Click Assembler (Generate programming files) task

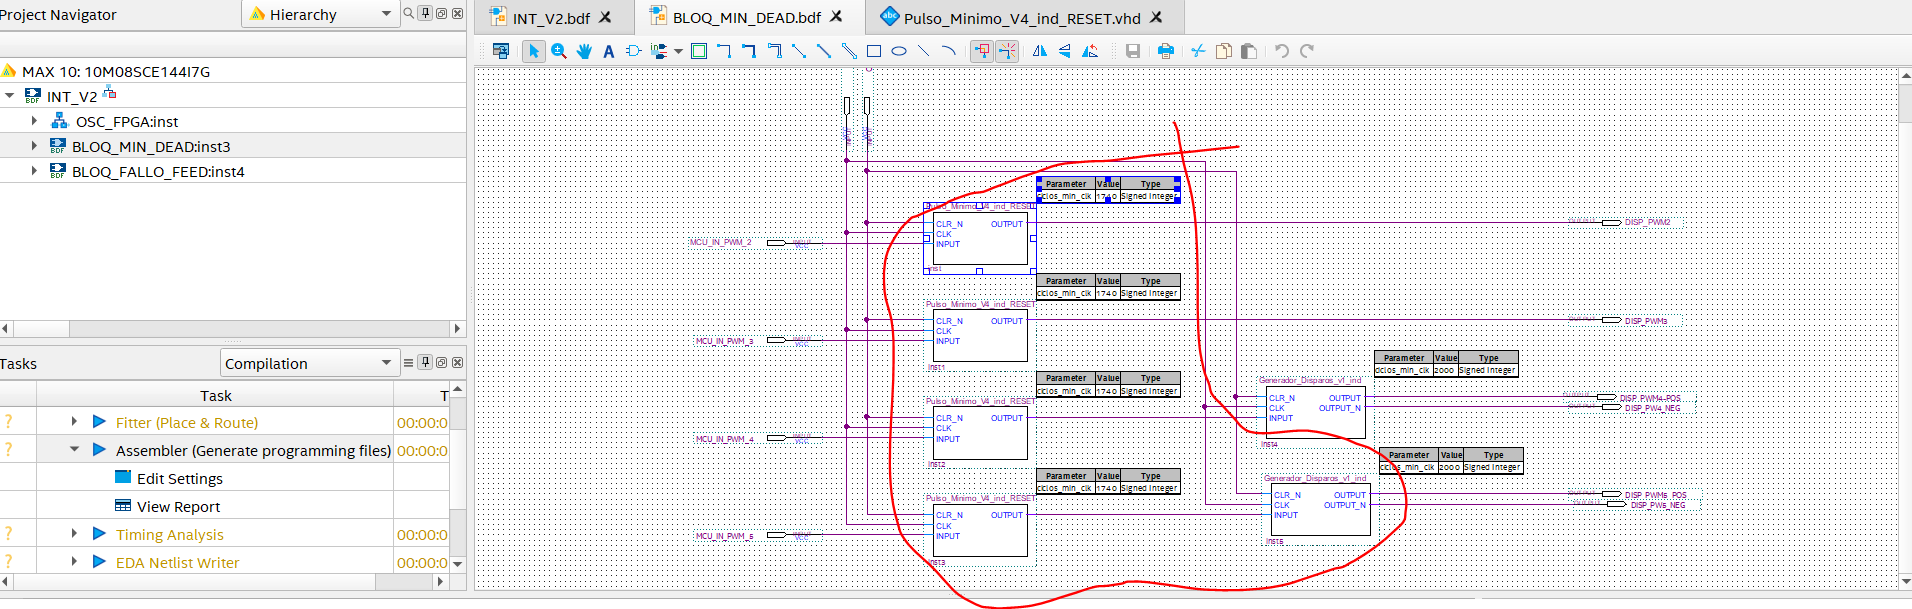[x=253, y=451]
